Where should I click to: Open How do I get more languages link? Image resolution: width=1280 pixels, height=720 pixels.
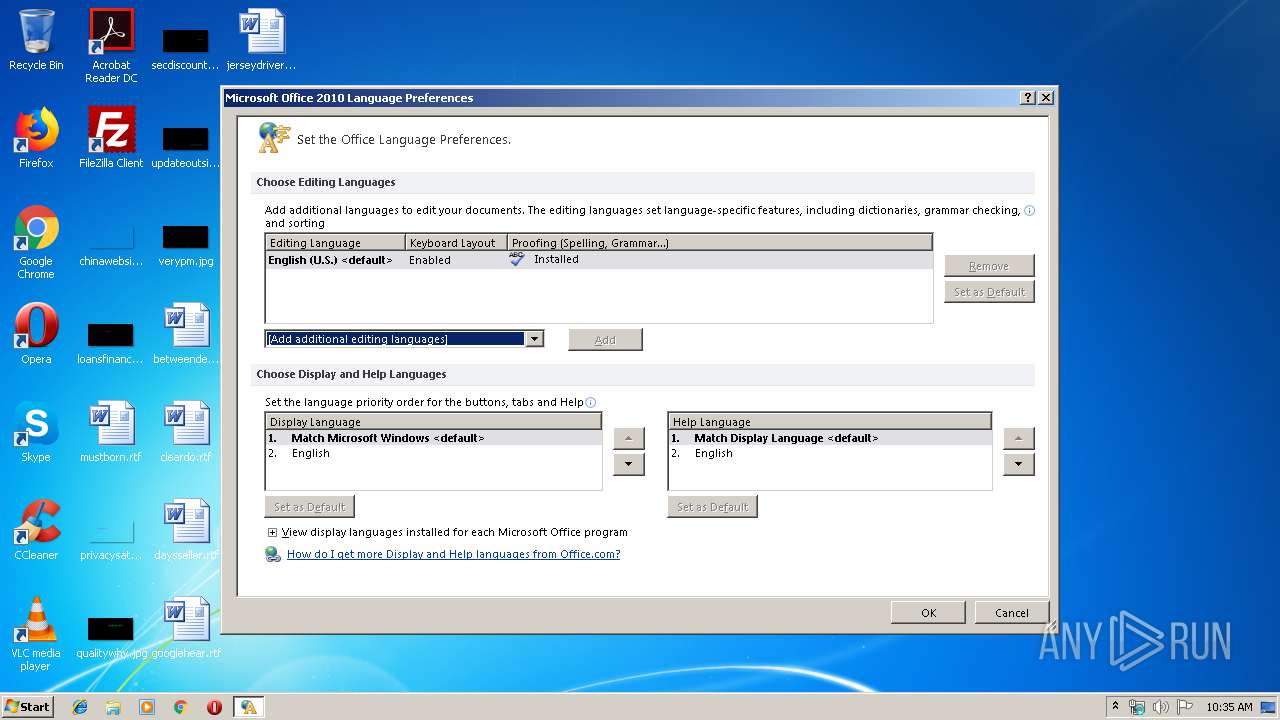pyautogui.click(x=453, y=554)
